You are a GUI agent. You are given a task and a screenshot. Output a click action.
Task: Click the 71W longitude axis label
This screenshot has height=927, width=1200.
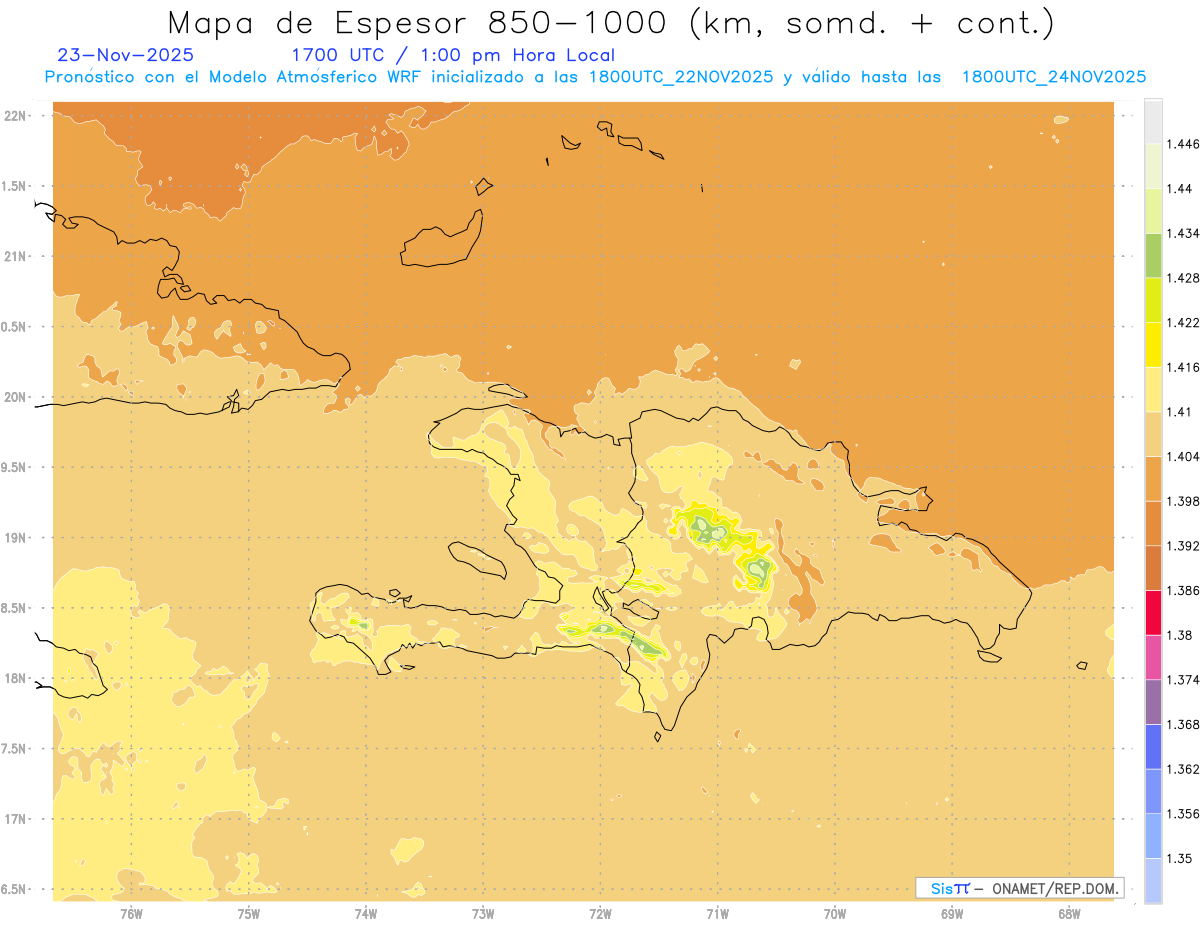tap(717, 913)
